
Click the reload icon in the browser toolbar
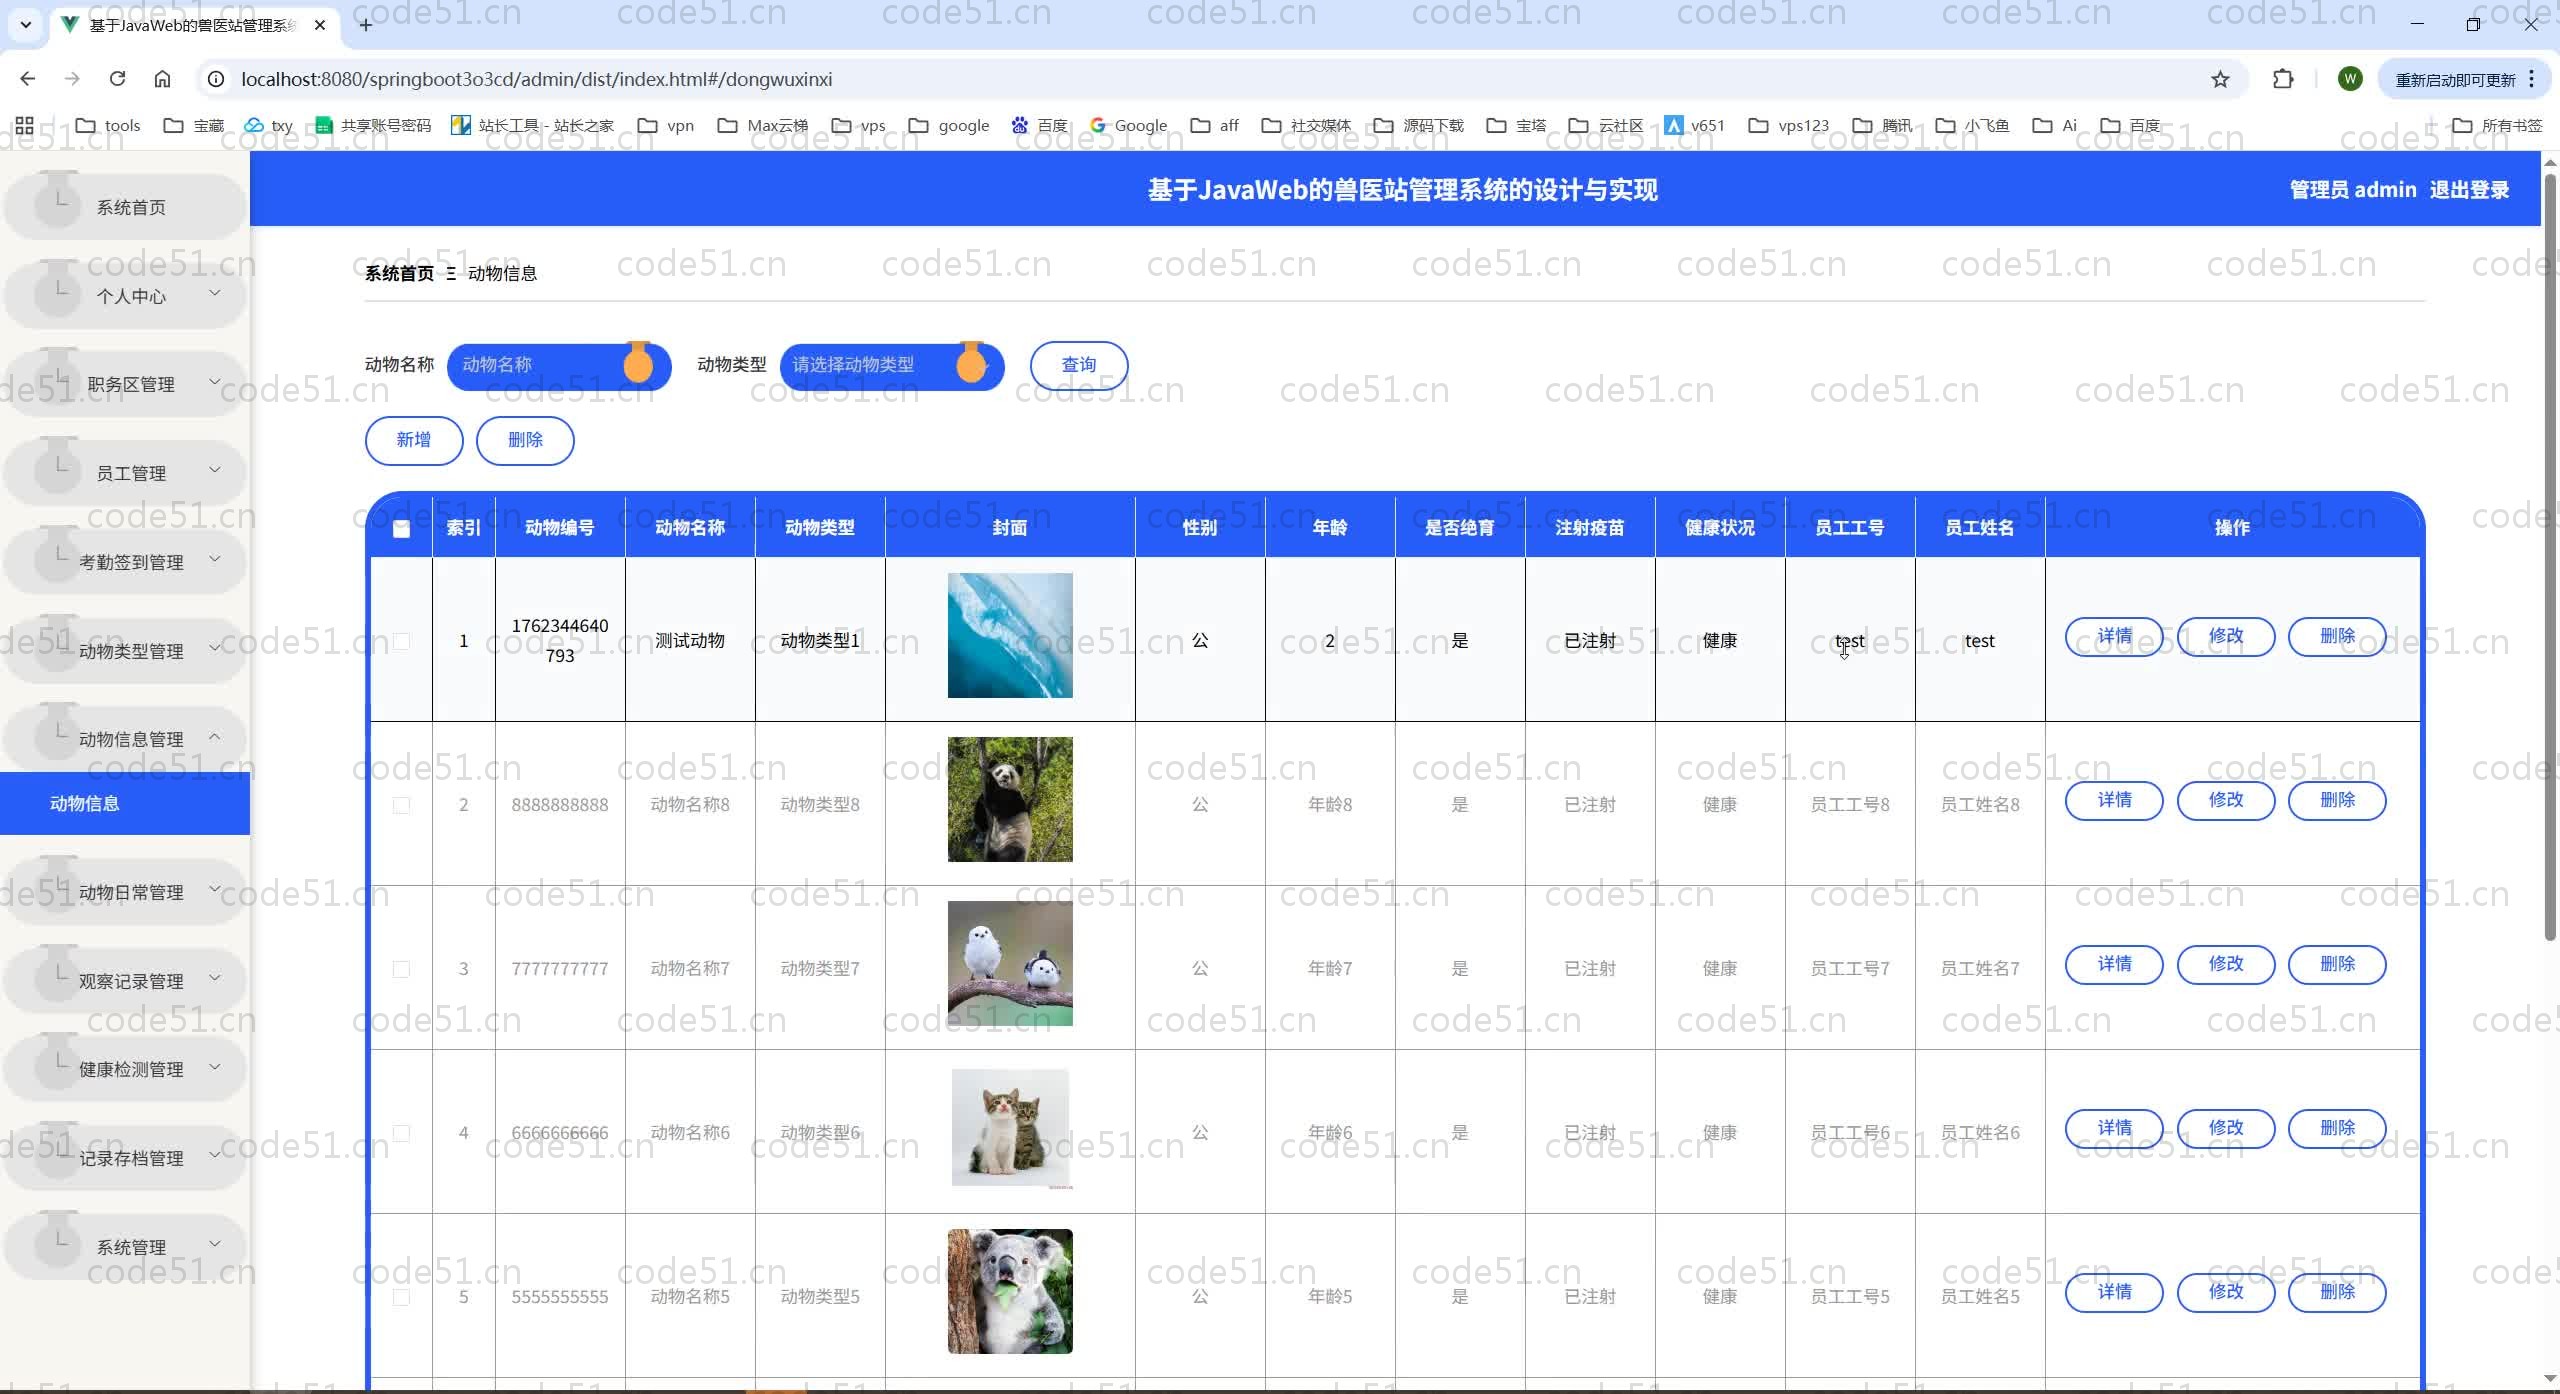point(117,79)
